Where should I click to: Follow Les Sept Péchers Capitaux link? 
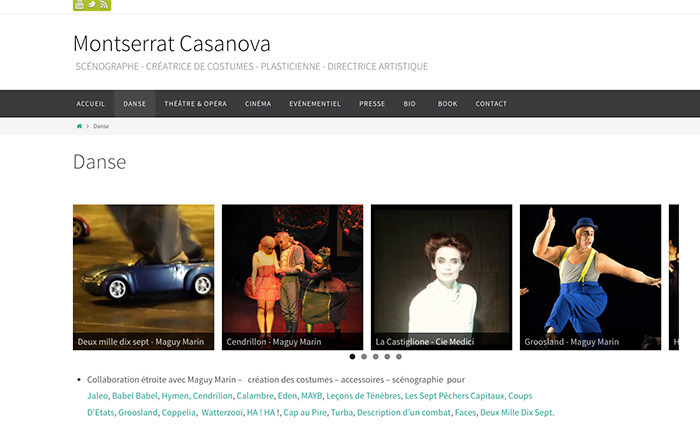pos(454,396)
